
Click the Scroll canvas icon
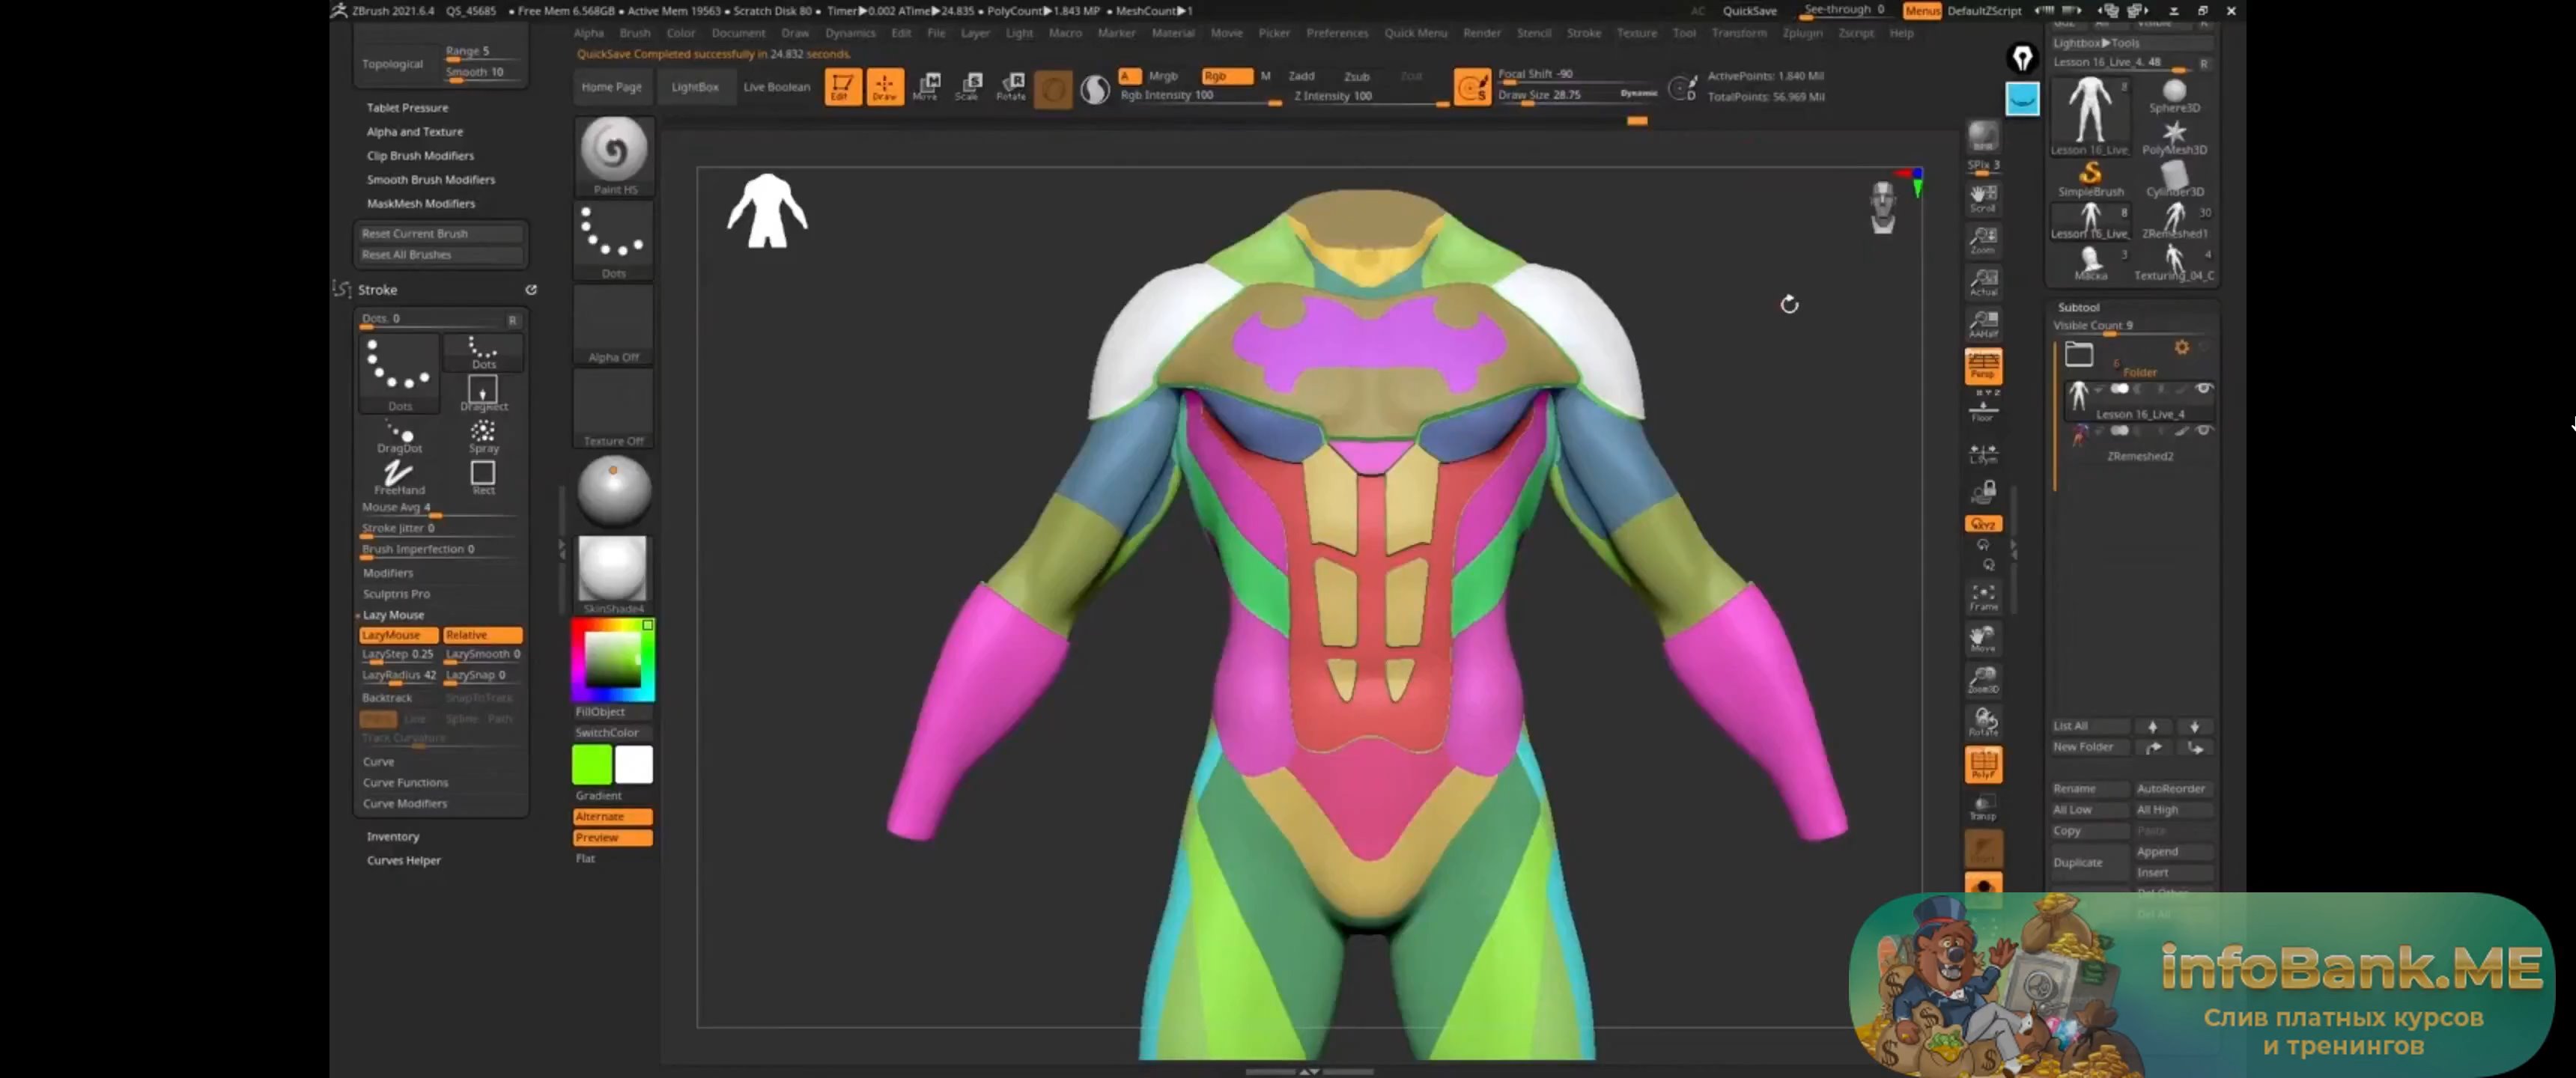click(x=1983, y=198)
